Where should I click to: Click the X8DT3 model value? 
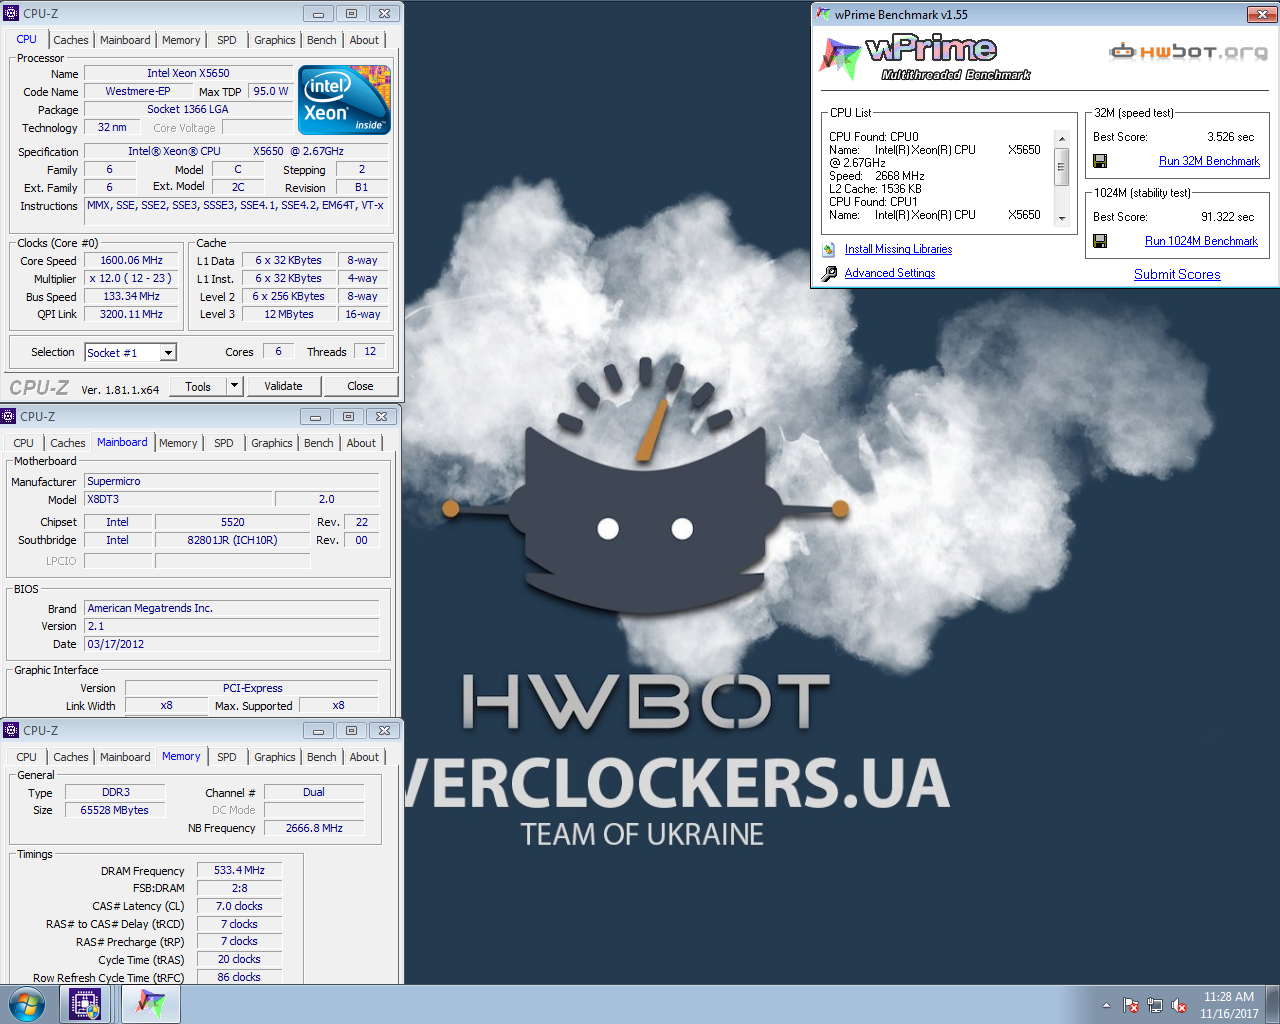click(x=177, y=499)
